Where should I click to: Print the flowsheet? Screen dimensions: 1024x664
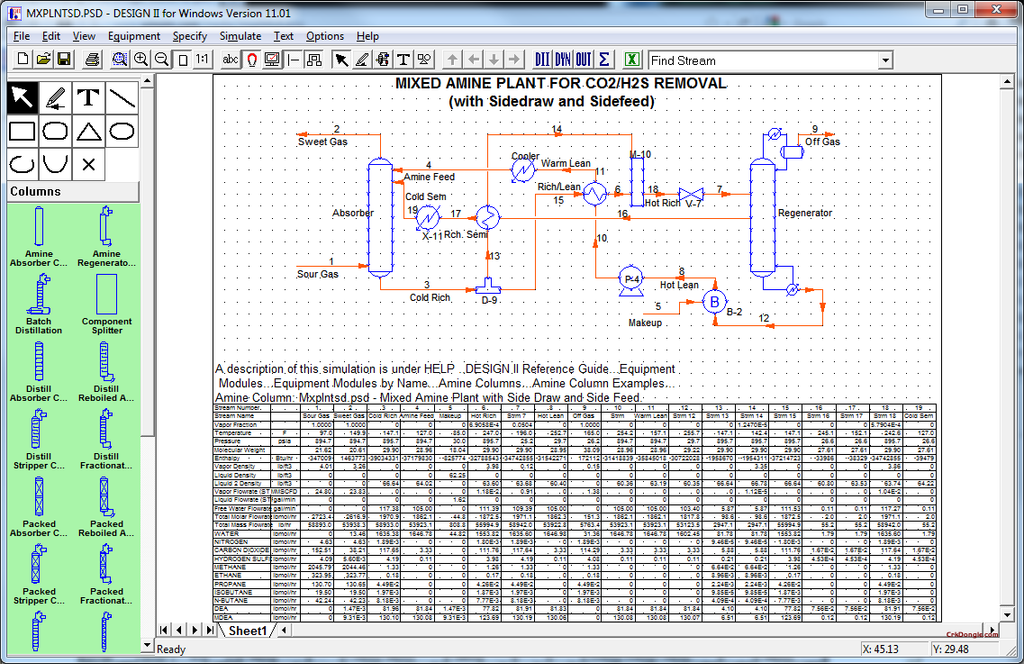point(92,59)
